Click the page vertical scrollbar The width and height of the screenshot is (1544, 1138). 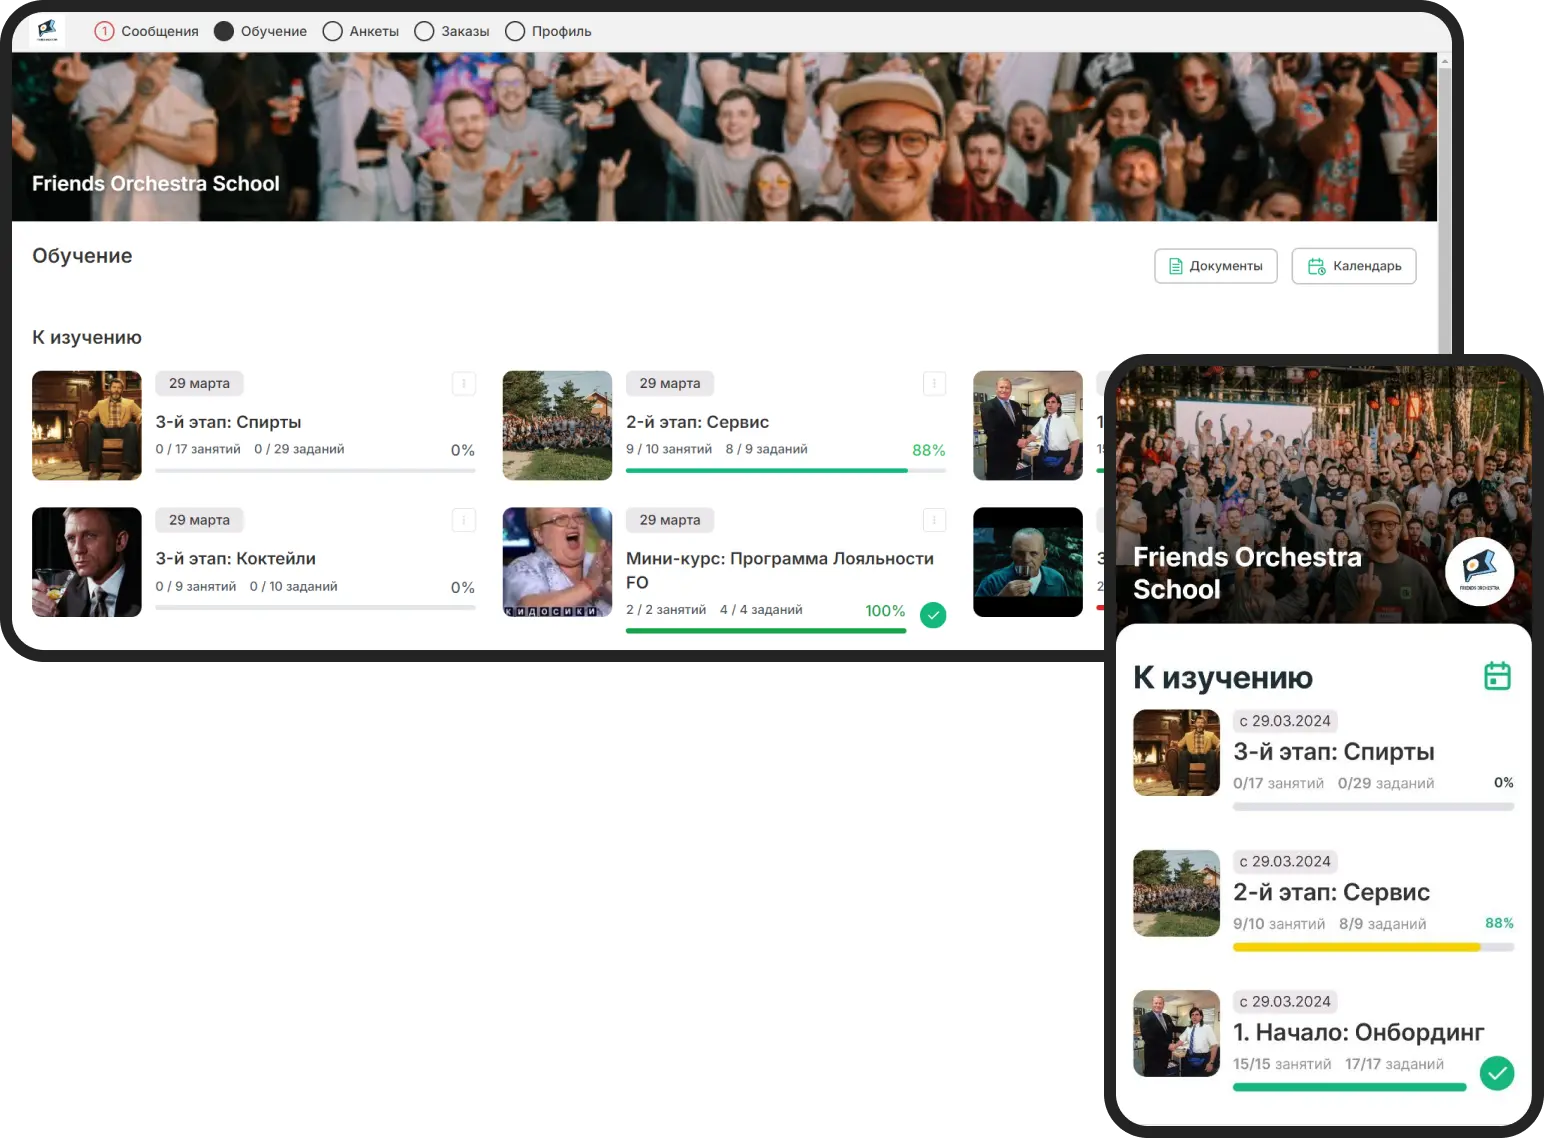tap(1444, 200)
